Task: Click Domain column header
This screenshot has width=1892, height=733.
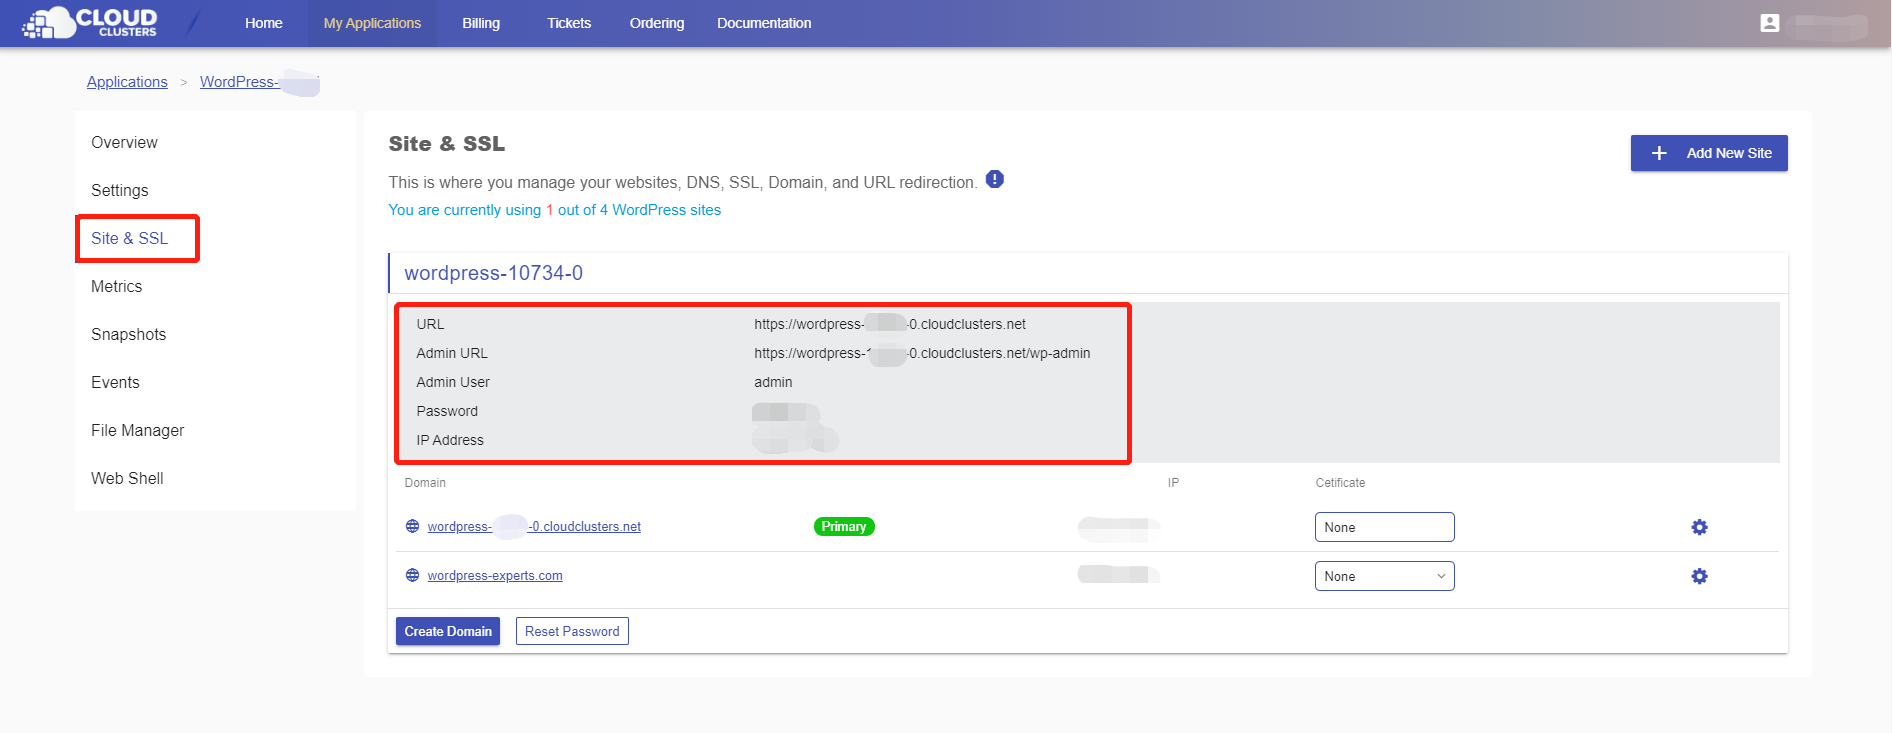Action: [x=425, y=483]
